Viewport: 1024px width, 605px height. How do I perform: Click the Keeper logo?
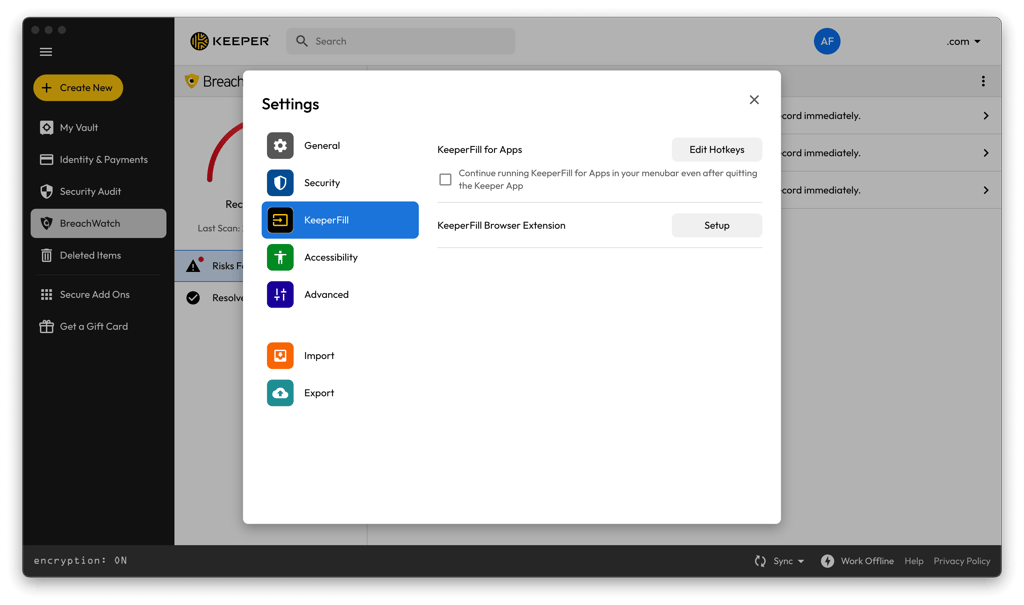point(230,41)
